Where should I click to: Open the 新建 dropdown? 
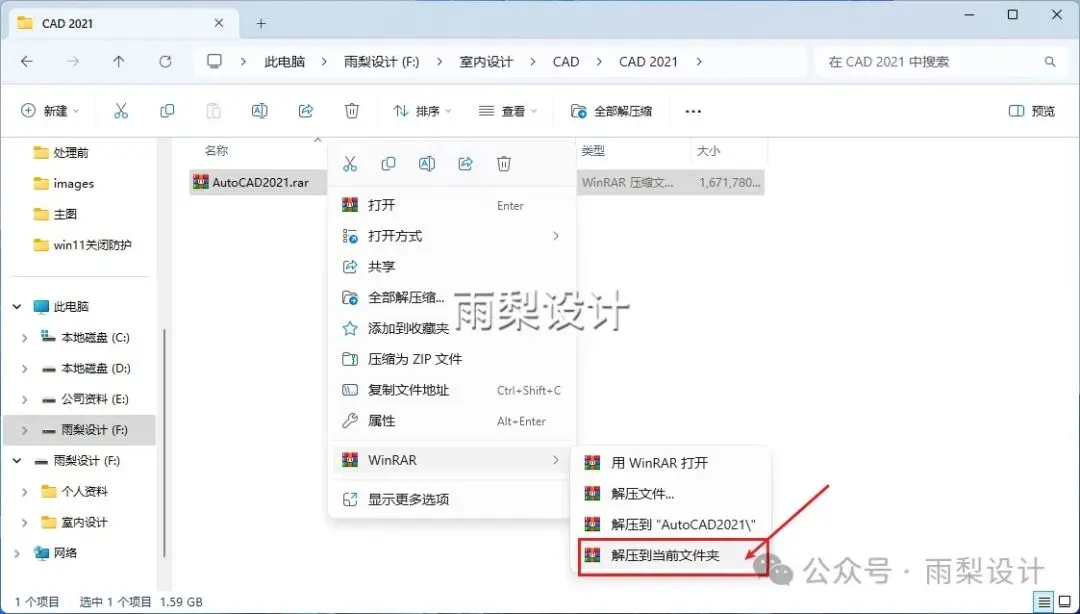pos(50,111)
